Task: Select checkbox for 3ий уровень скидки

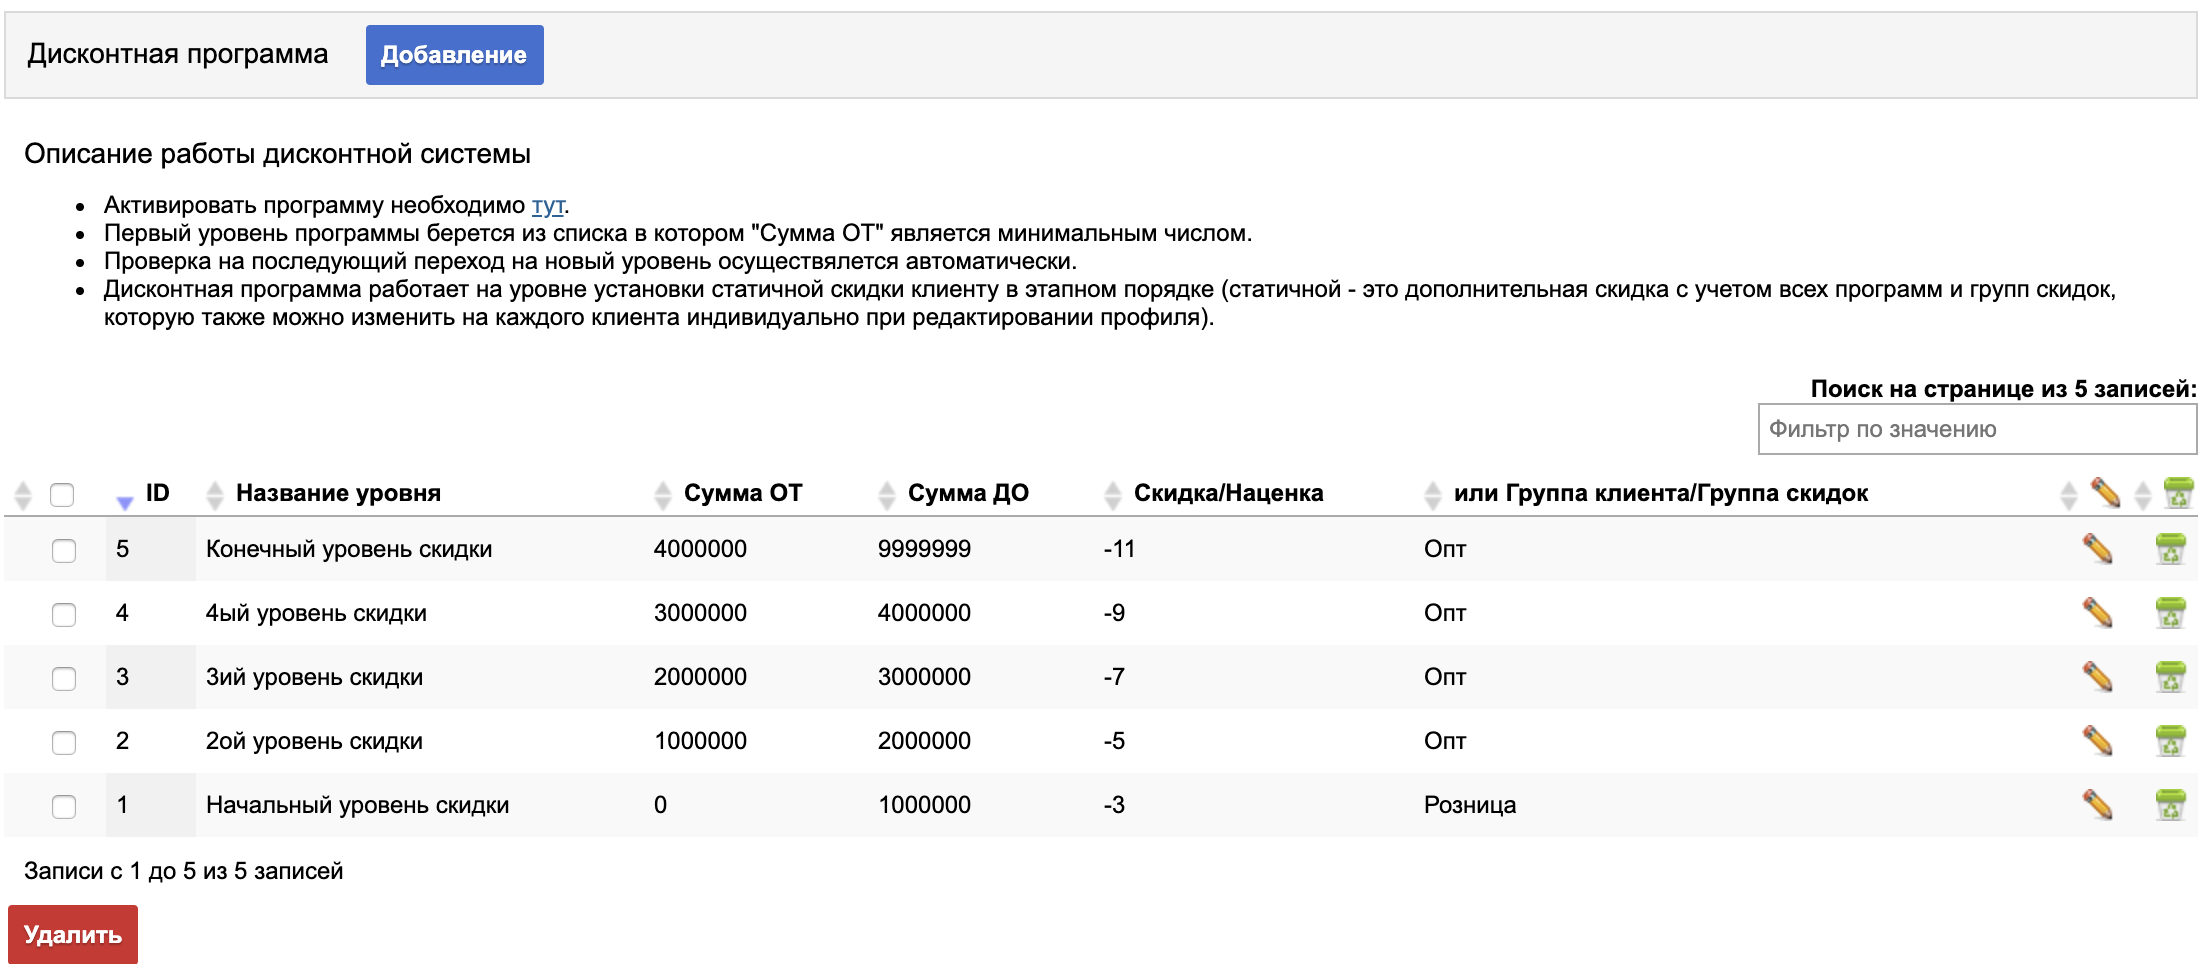Action: [64, 678]
